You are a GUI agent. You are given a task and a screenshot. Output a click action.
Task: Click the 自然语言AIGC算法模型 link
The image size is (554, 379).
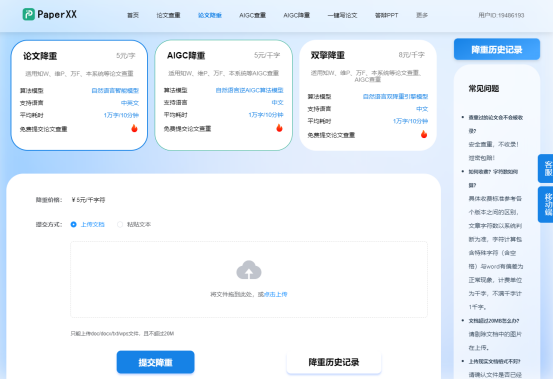point(249,90)
